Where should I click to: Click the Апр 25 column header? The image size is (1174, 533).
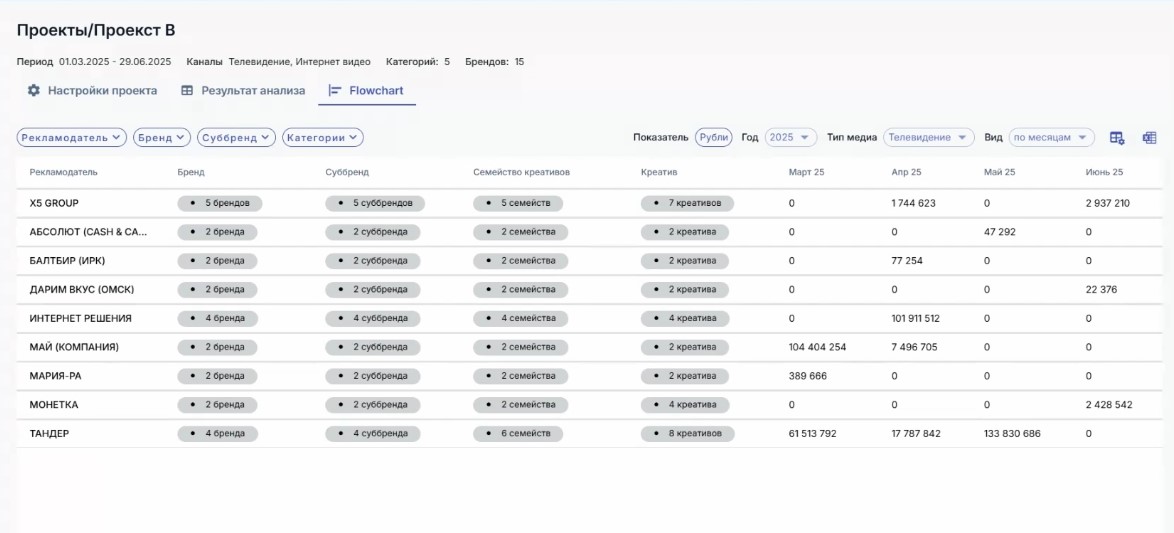[907, 172]
